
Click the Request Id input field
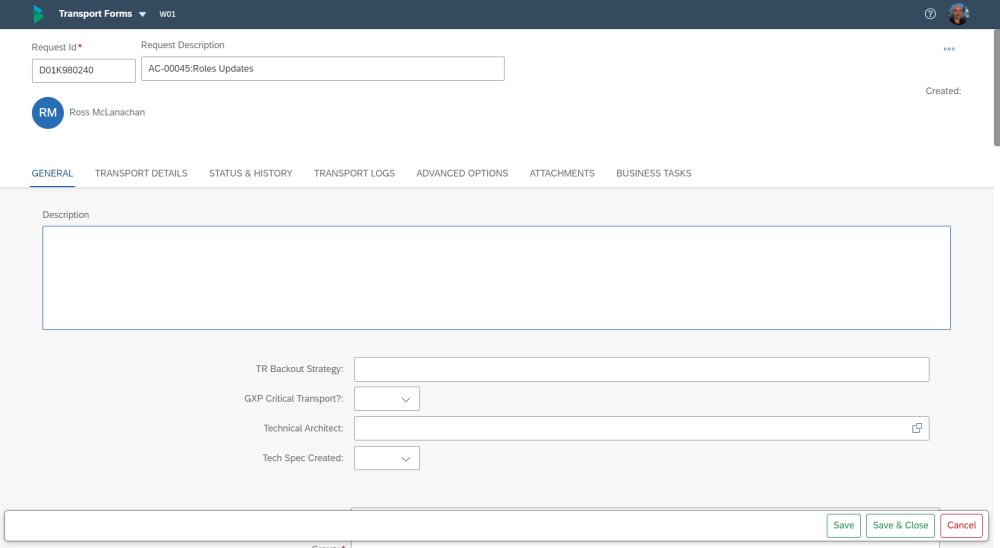(x=84, y=71)
